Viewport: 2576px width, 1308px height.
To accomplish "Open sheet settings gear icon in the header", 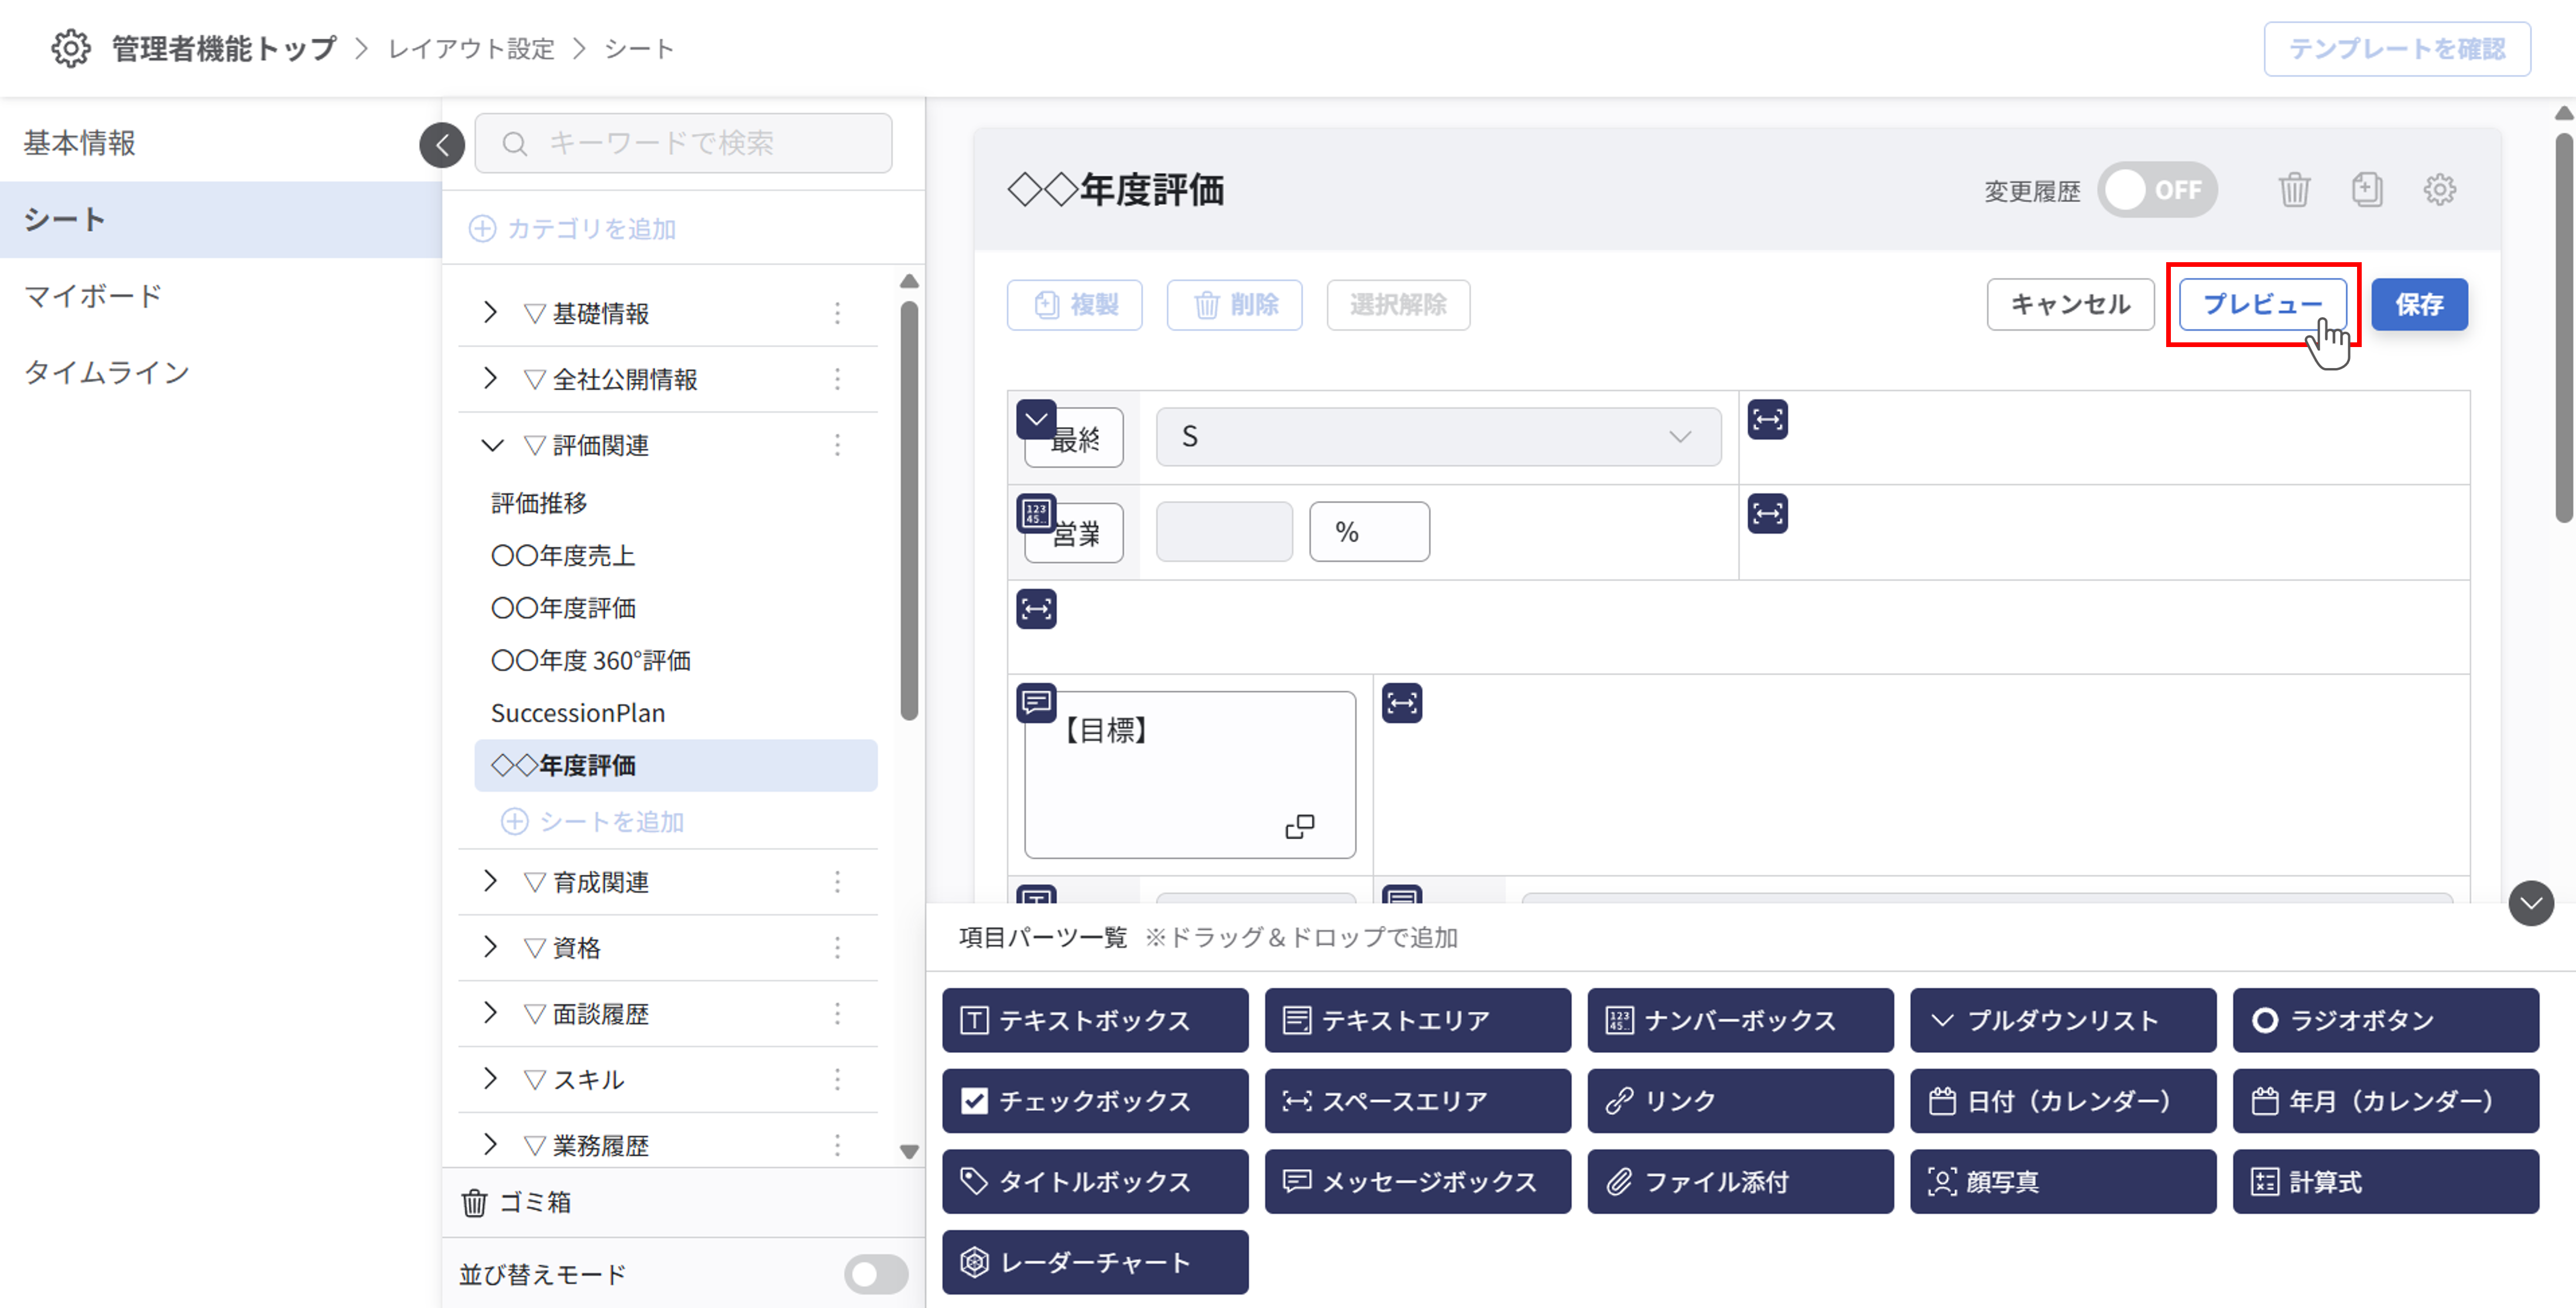I will tap(2439, 189).
